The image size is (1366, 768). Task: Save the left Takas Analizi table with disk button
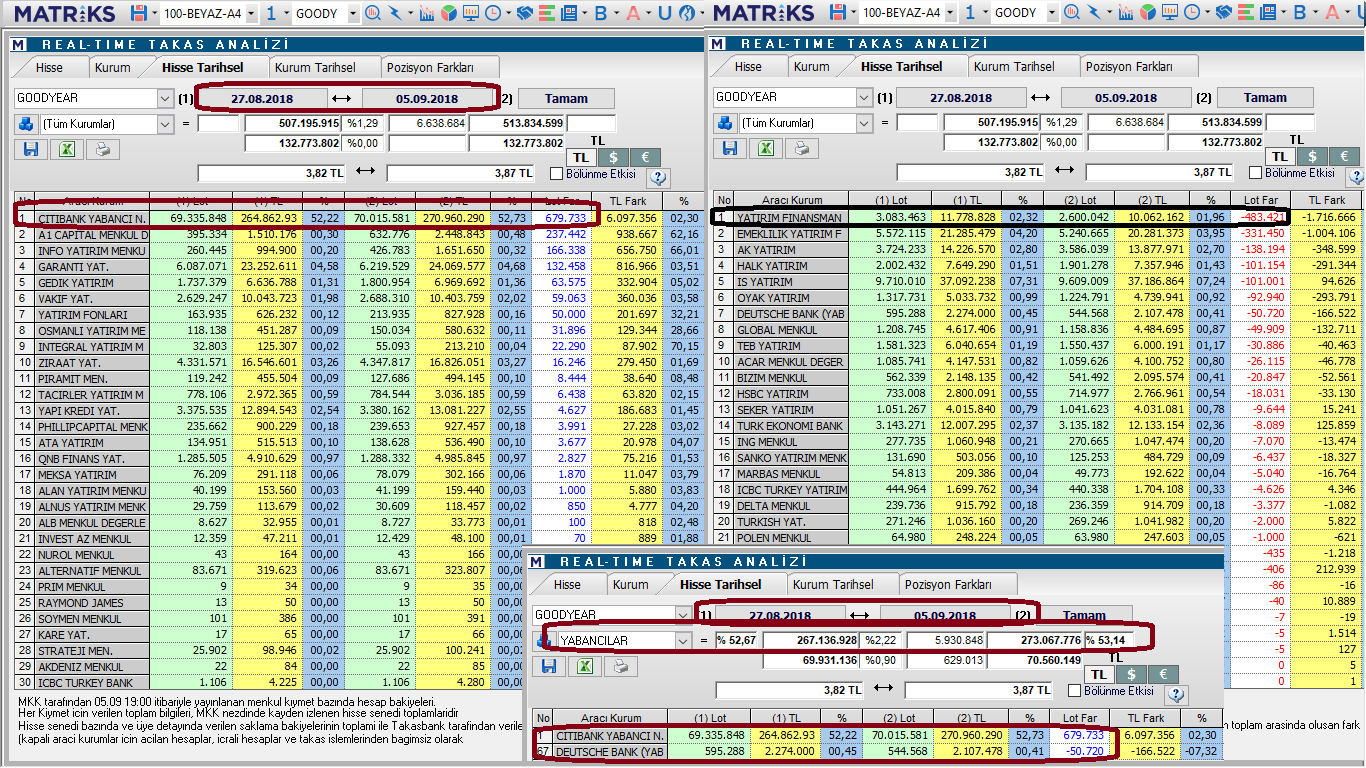[30, 148]
